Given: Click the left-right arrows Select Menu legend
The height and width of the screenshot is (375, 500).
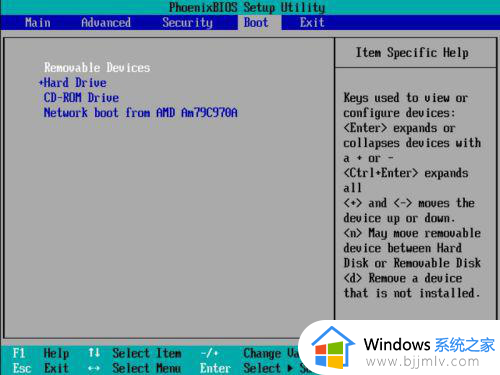Looking at the screenshot, I should tap(134, 368).
